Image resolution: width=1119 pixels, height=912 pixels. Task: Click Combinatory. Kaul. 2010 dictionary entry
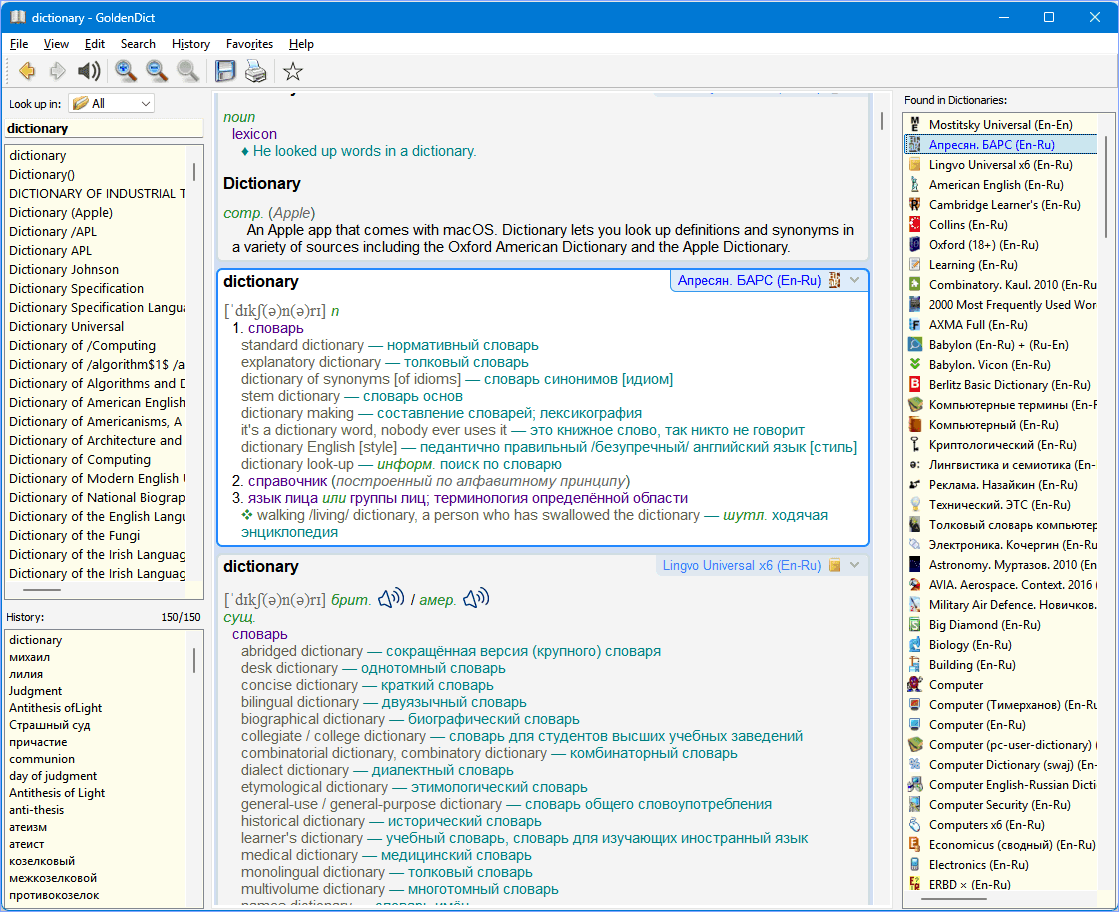click(1001, 284)
